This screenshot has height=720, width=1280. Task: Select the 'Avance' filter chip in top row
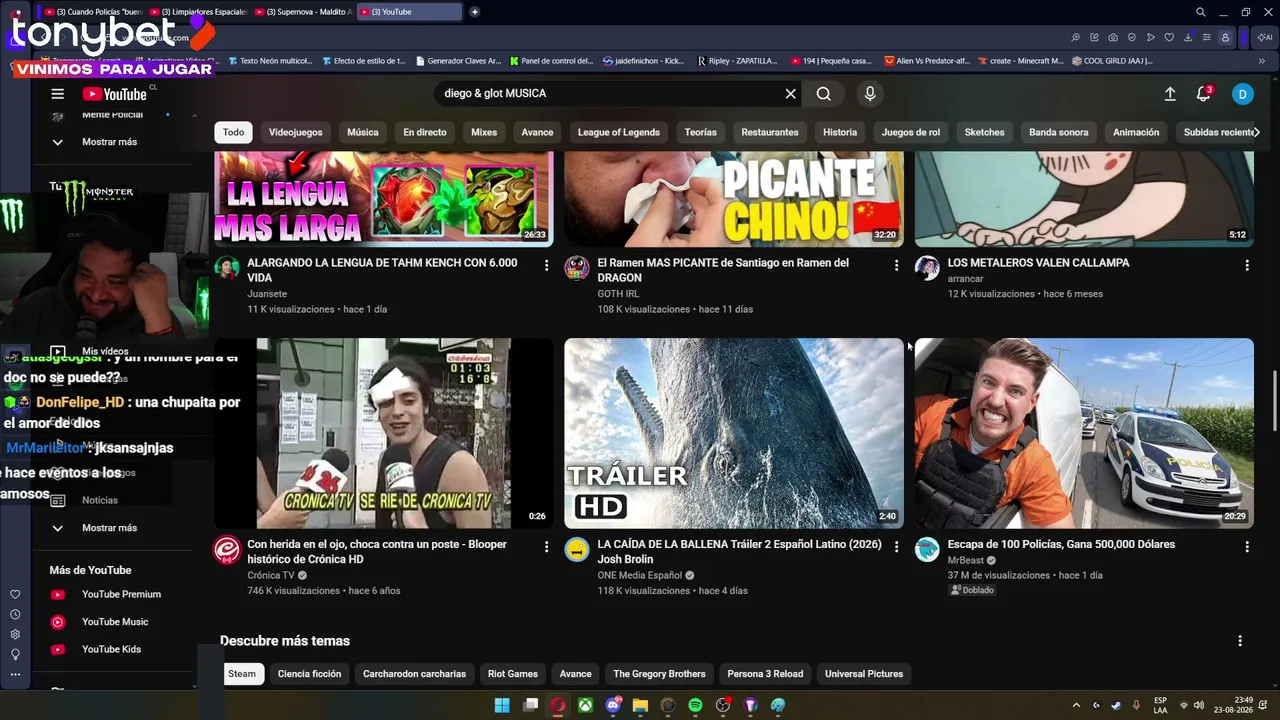click(537, 132)
